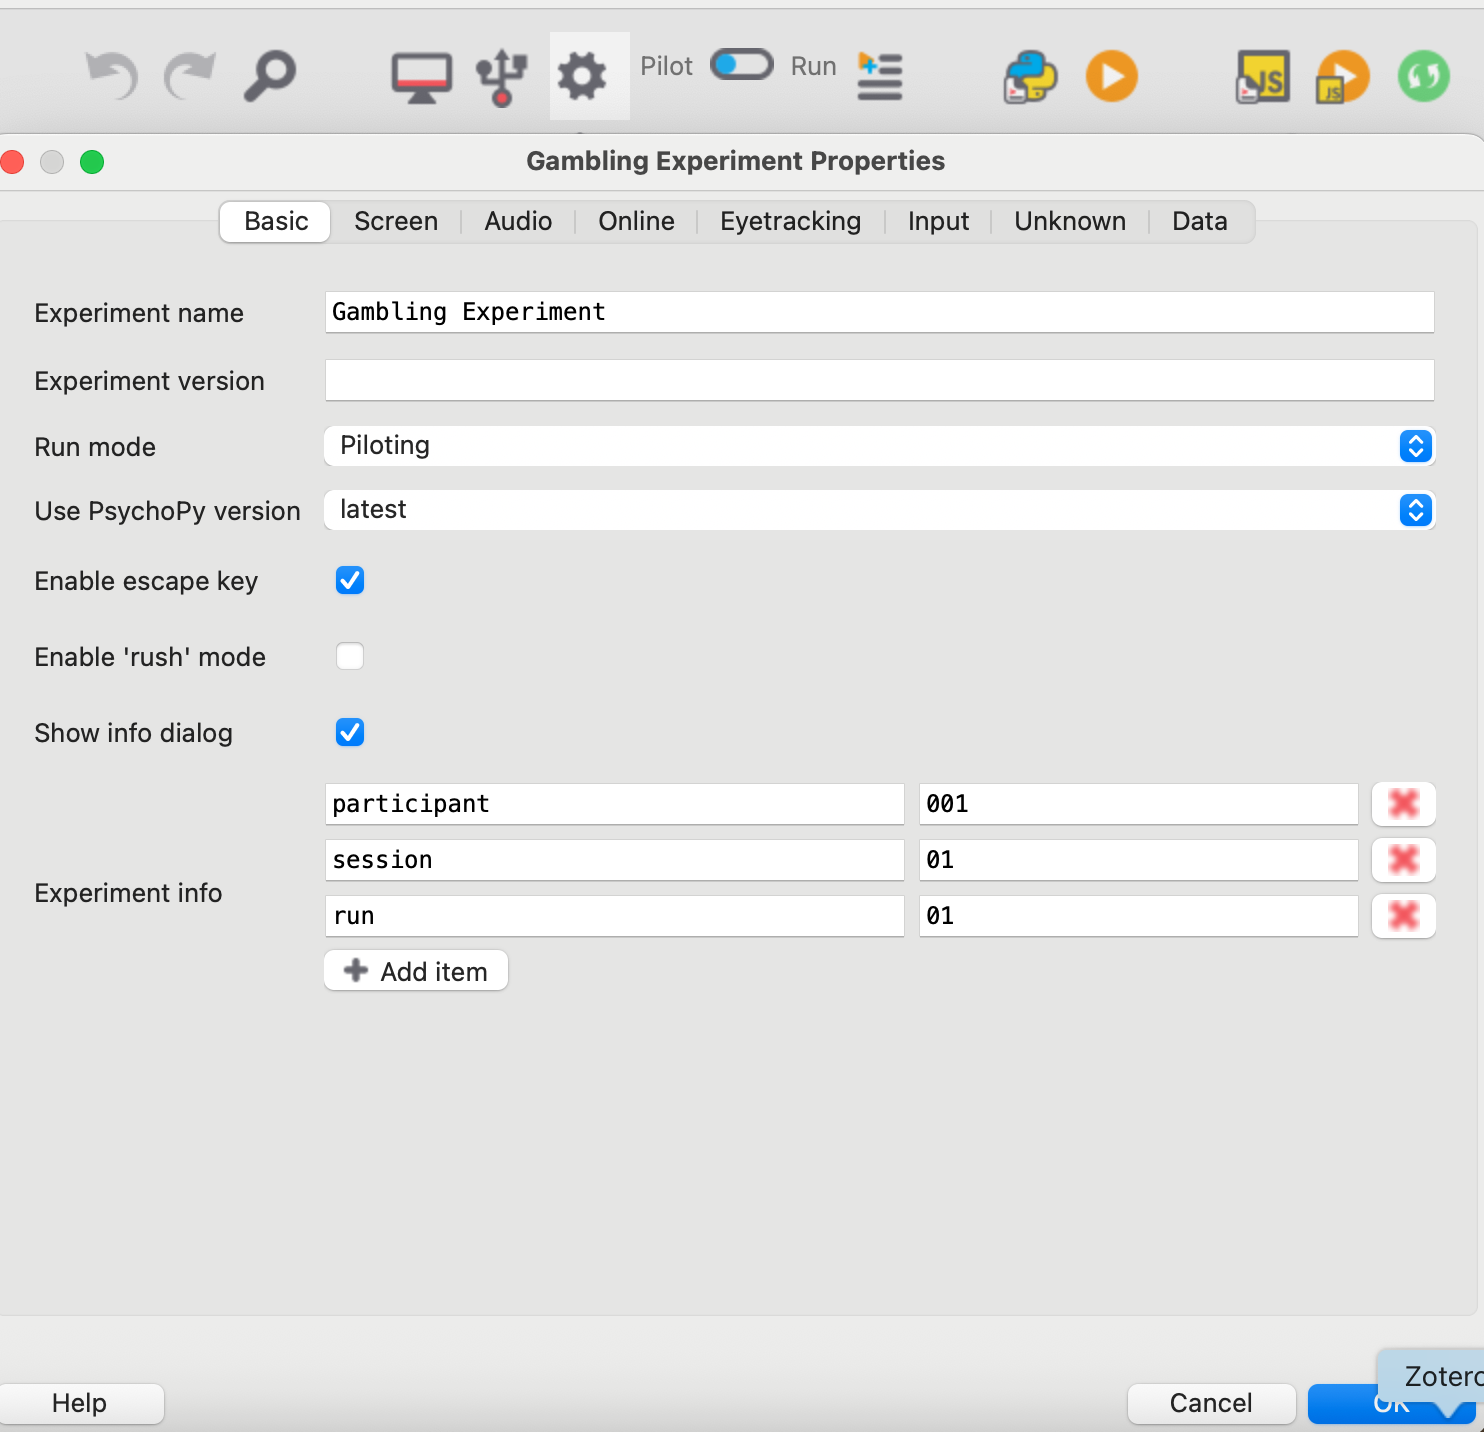The height and width of the screenshot is (1432, 1484).
Task: Run experiment with orange play button
Action: (x=1112, y=76)
